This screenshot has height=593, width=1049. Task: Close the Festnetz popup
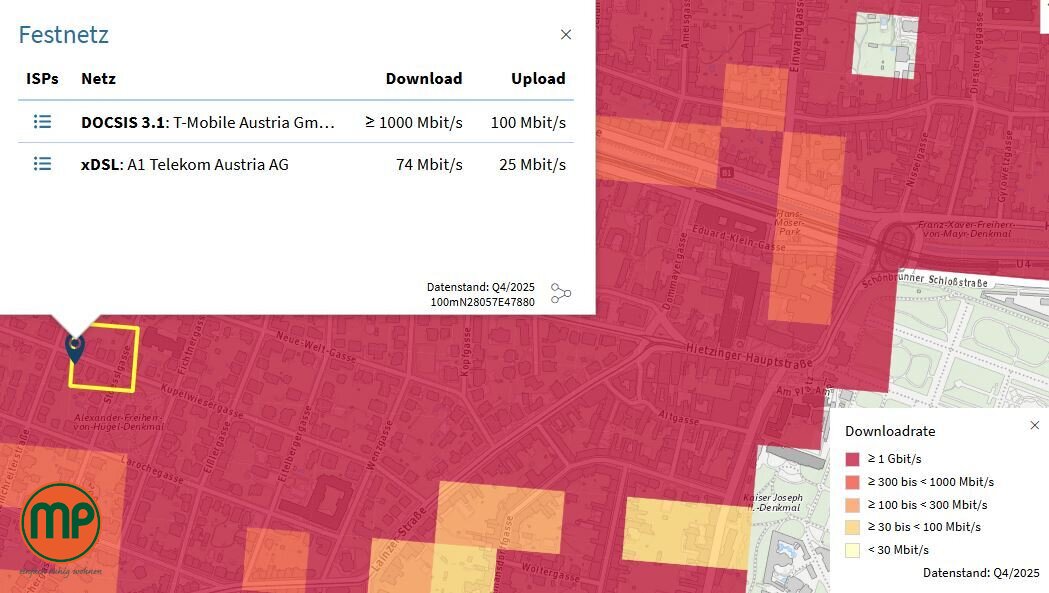tap(566, 34)
